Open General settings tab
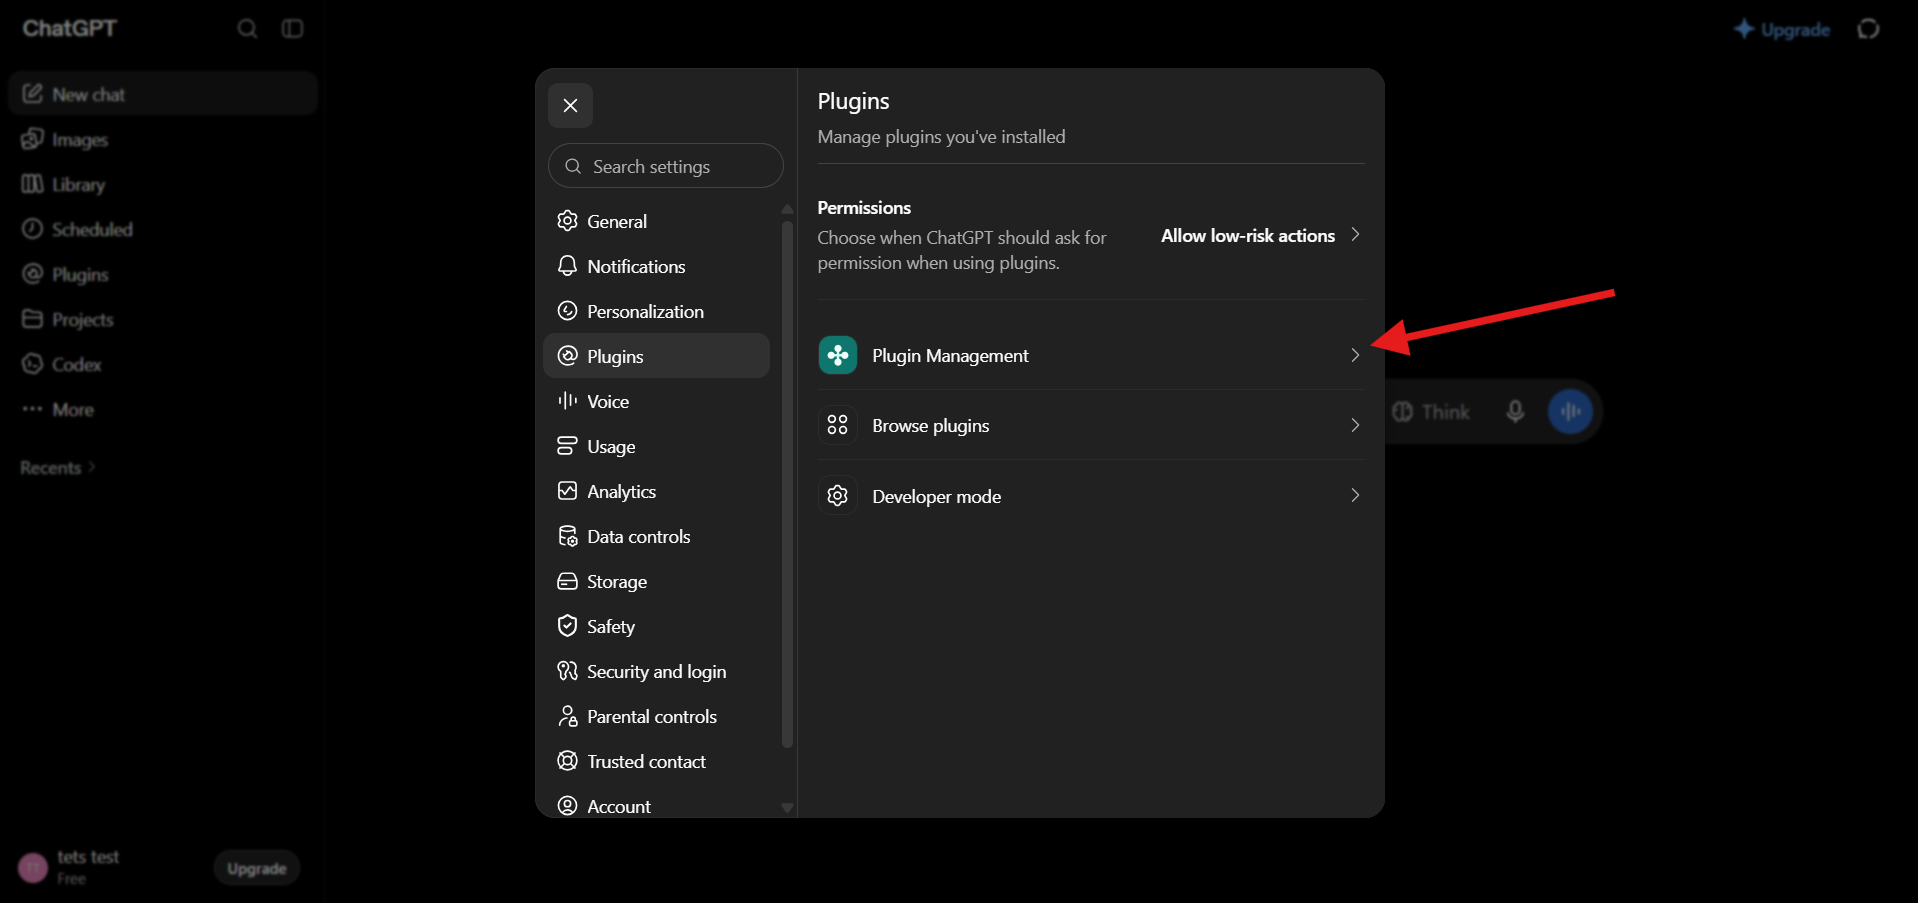 click(x=656, y=221)
